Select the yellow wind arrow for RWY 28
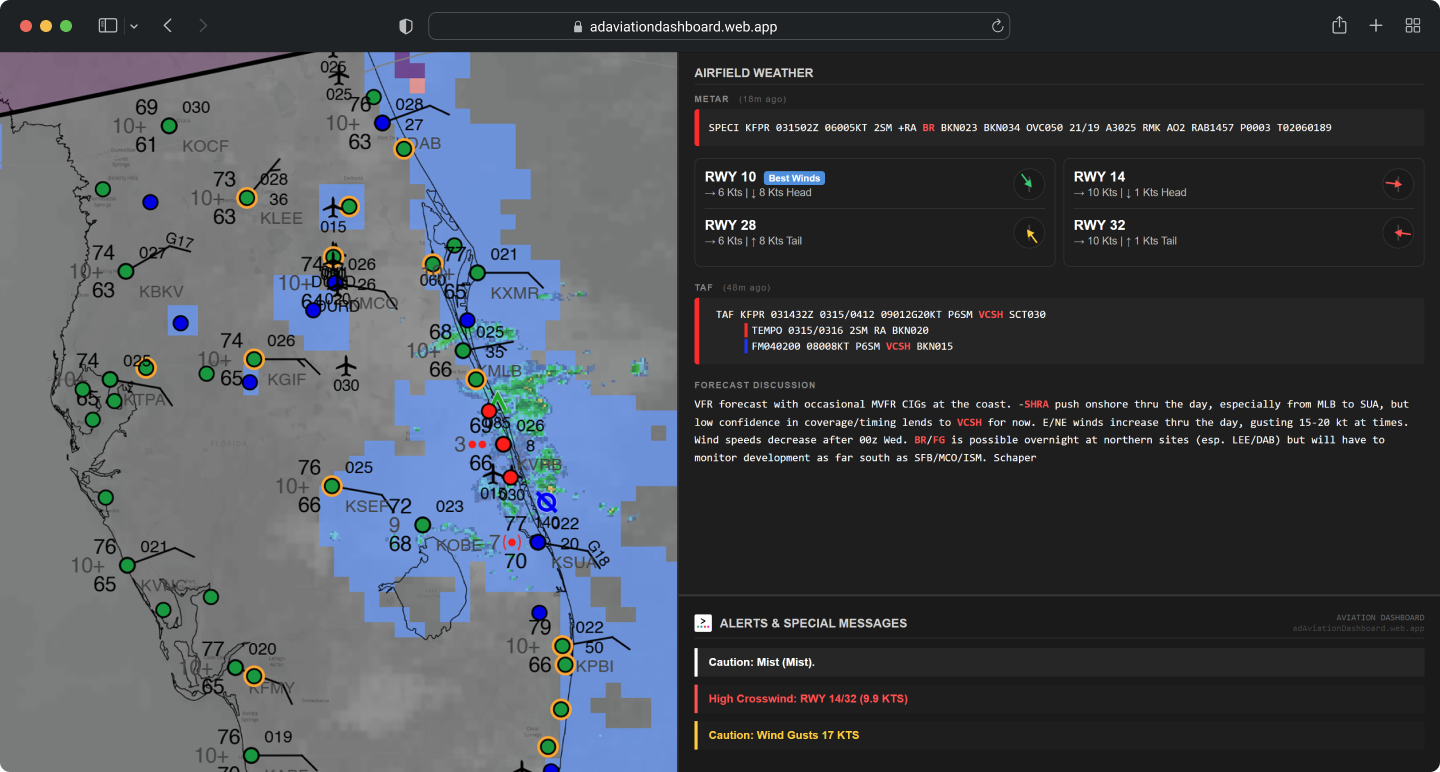1440x772 pixels. [1028, 233]
